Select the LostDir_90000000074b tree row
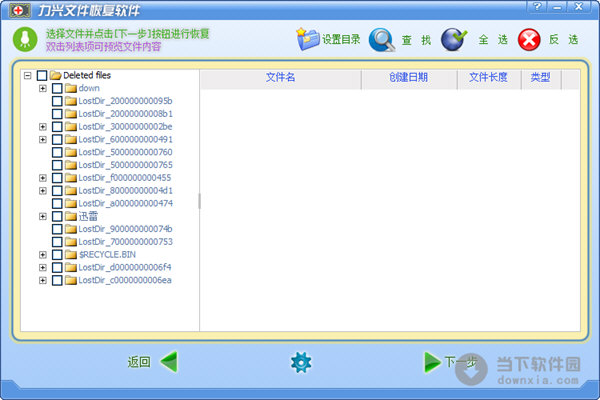This screenshot has height=400, width=600. (125, 229)
